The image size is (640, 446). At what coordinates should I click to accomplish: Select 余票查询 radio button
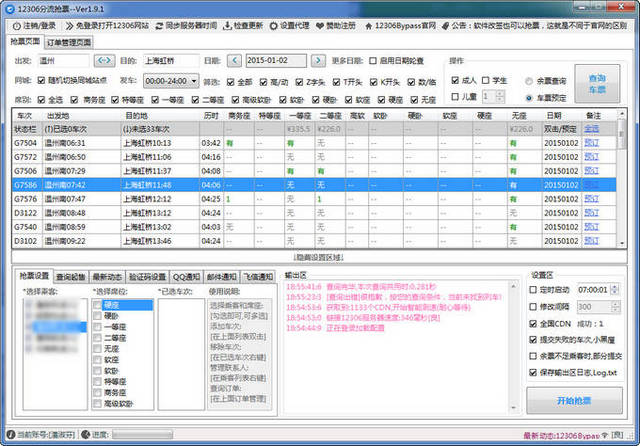529,81
